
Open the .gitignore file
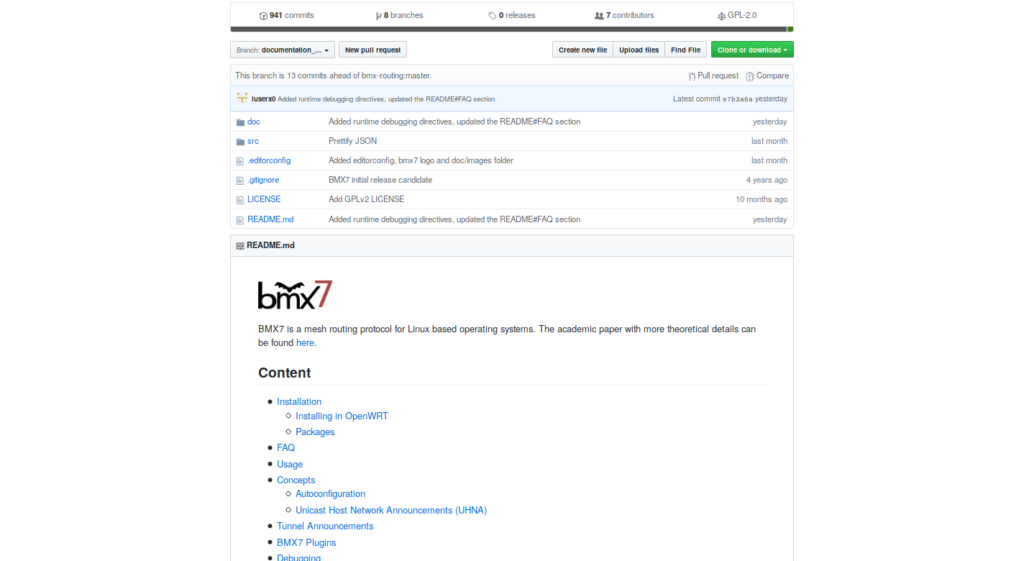pyautogui.click(x=263, y=180)
